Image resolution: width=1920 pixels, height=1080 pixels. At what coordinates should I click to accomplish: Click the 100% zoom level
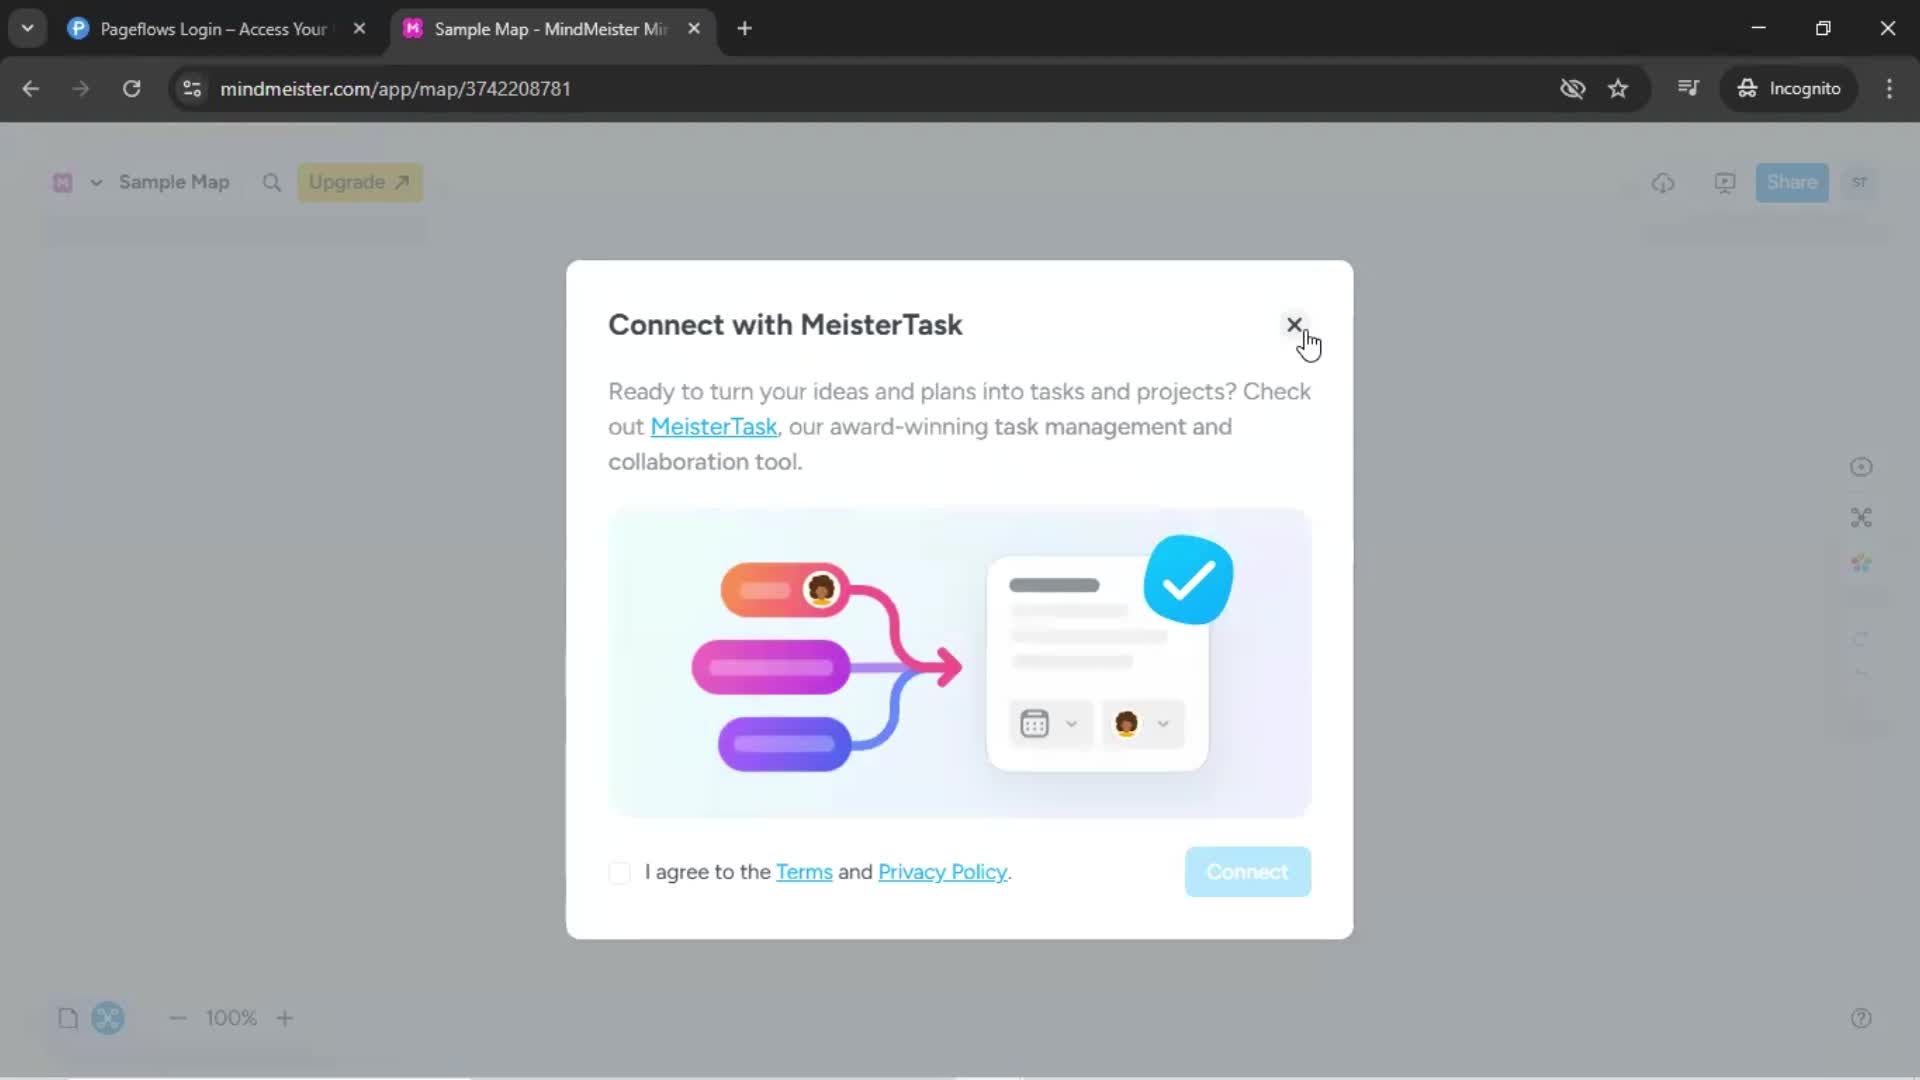click(x=231, y=1018)
